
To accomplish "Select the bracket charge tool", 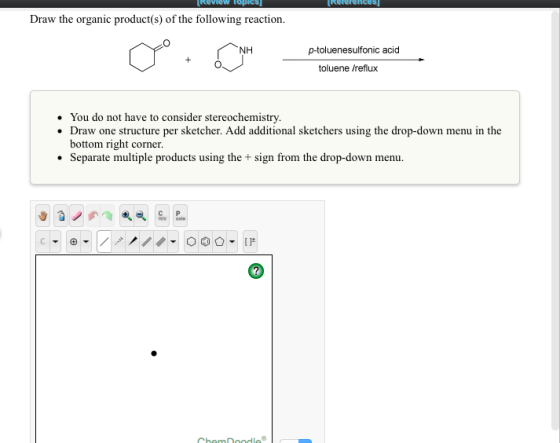I will [x=250, y=242].
